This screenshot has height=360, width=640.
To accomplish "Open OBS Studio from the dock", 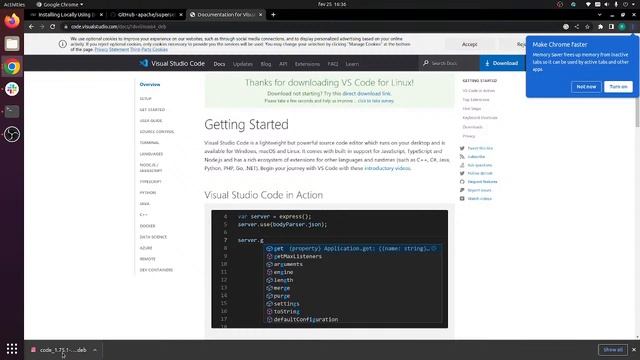I will (x=12, y=134).
